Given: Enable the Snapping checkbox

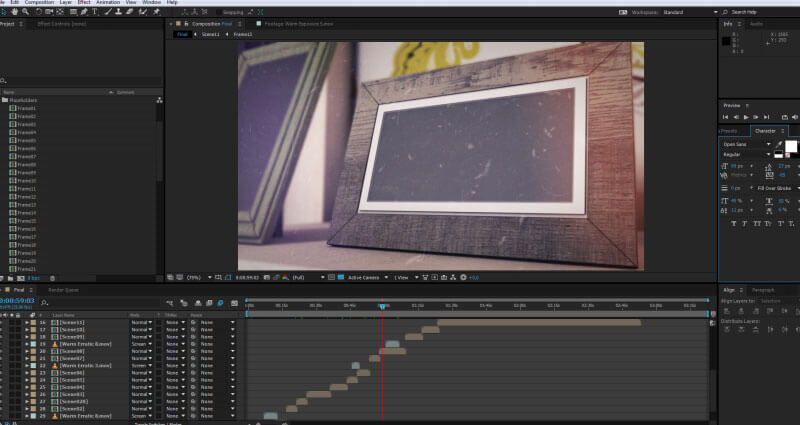Looking at the screenshot, I should (217, 12).
